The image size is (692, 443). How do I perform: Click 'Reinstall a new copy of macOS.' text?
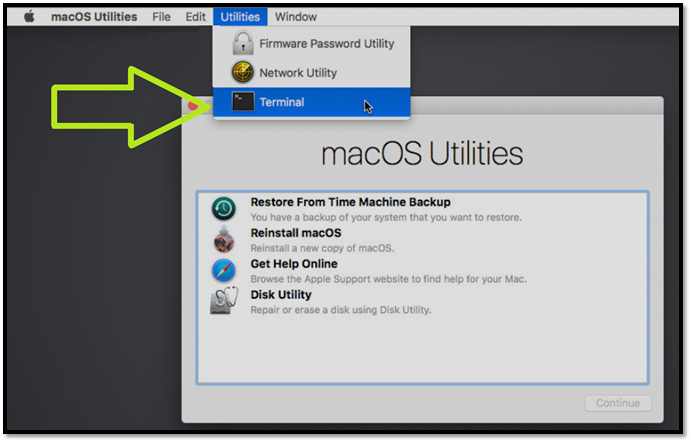[x=322, y=248]
